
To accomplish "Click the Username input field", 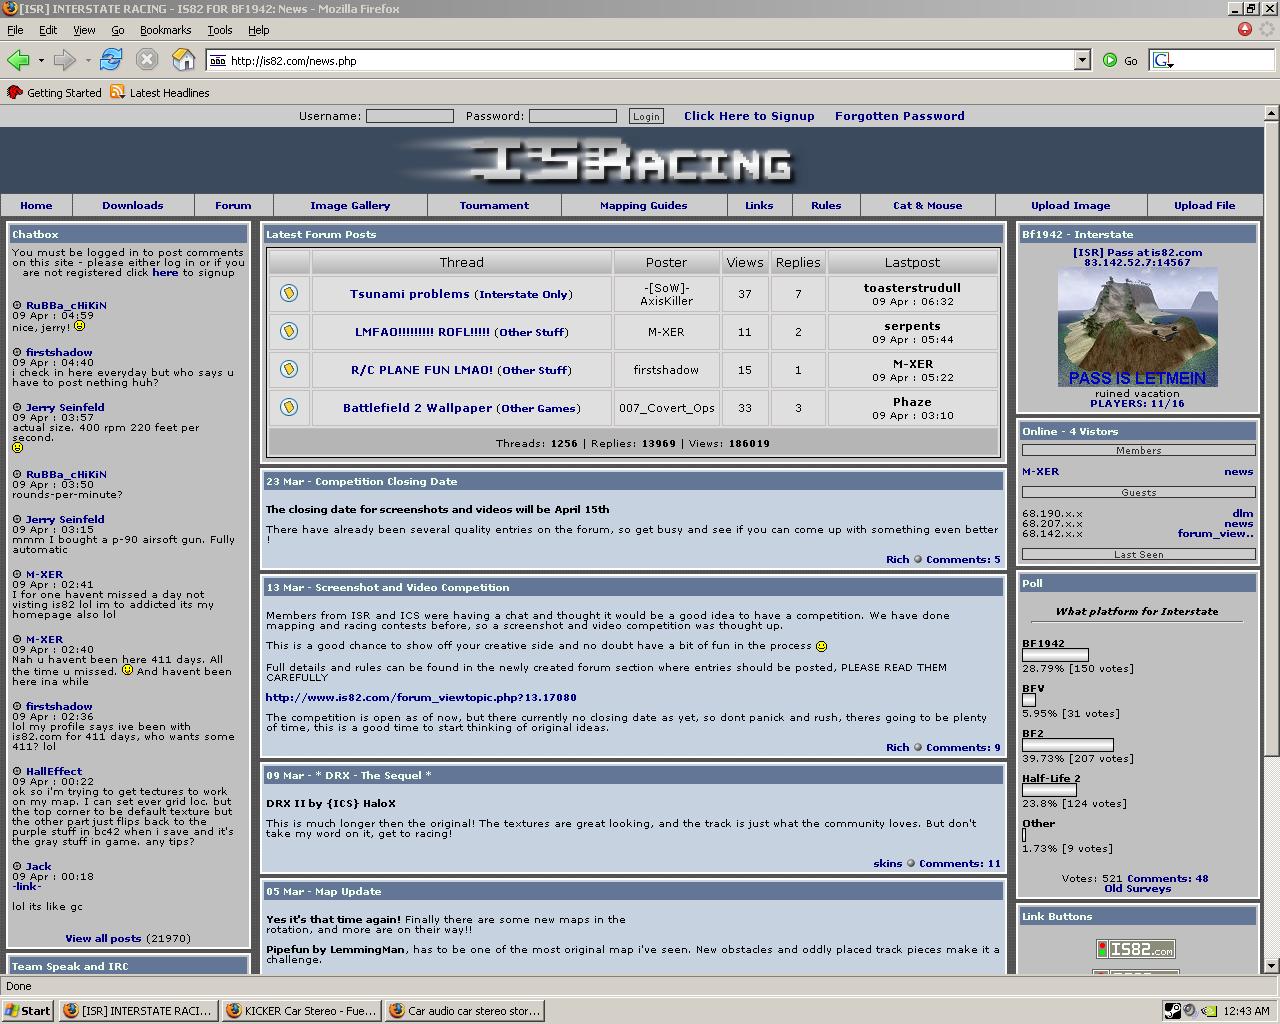I will 410,116.
